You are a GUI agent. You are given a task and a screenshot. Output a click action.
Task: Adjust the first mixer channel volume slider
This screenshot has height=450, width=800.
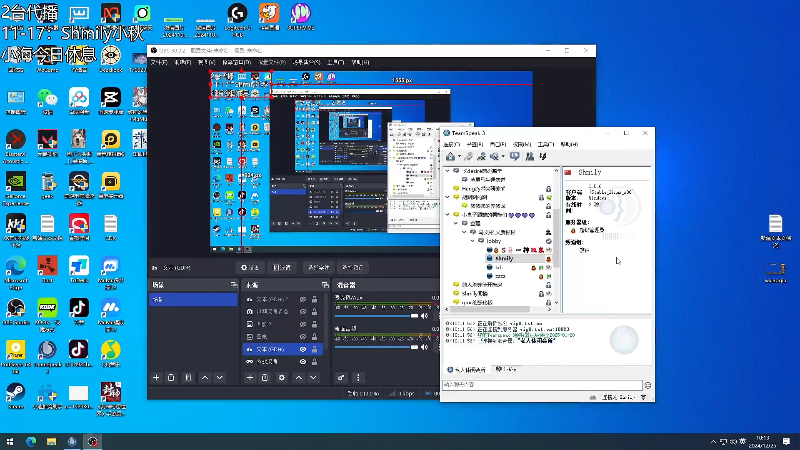(x=377, y=316)
